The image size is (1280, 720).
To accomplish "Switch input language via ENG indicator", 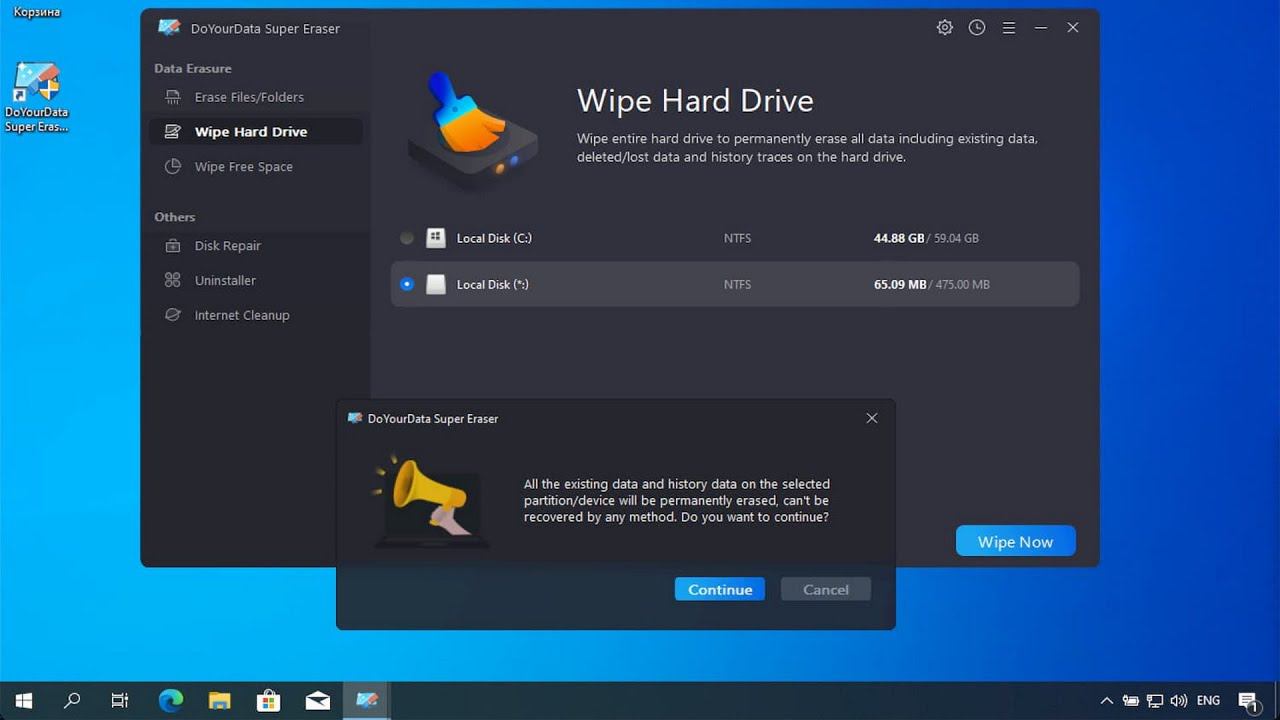I will pyautogui.click(x=1208, y=701).
